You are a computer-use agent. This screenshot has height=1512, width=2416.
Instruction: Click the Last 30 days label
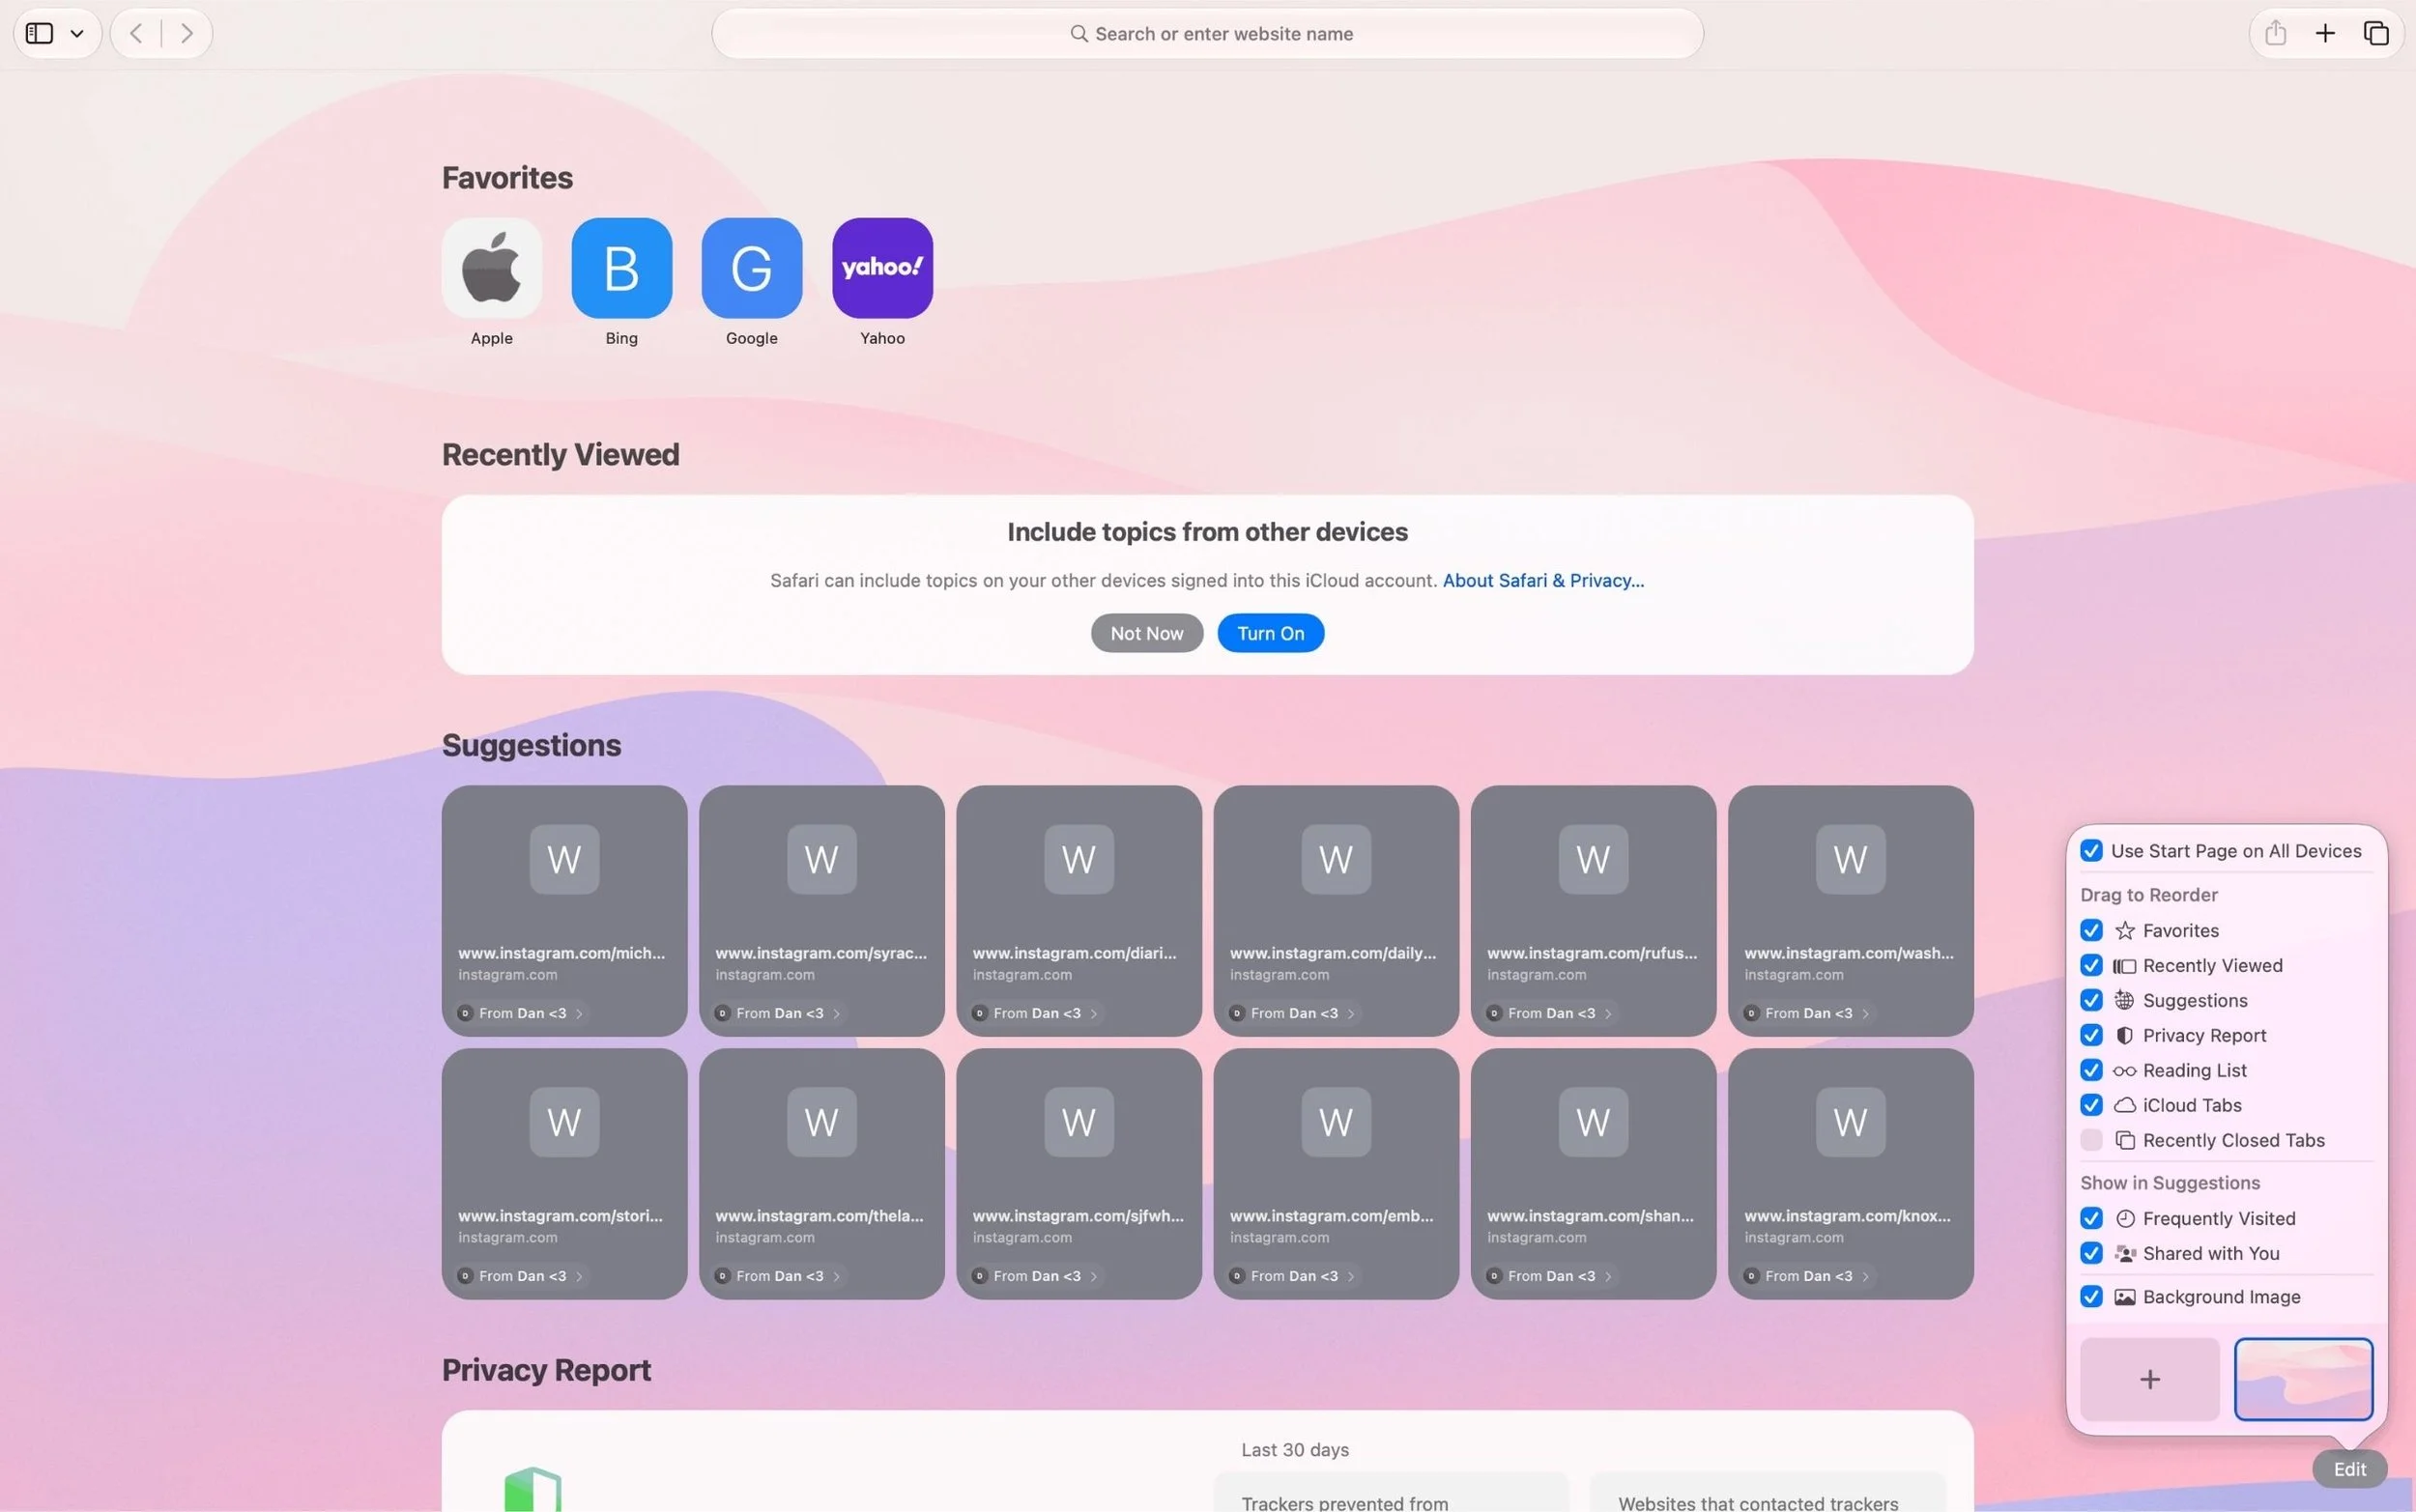1295,1450
